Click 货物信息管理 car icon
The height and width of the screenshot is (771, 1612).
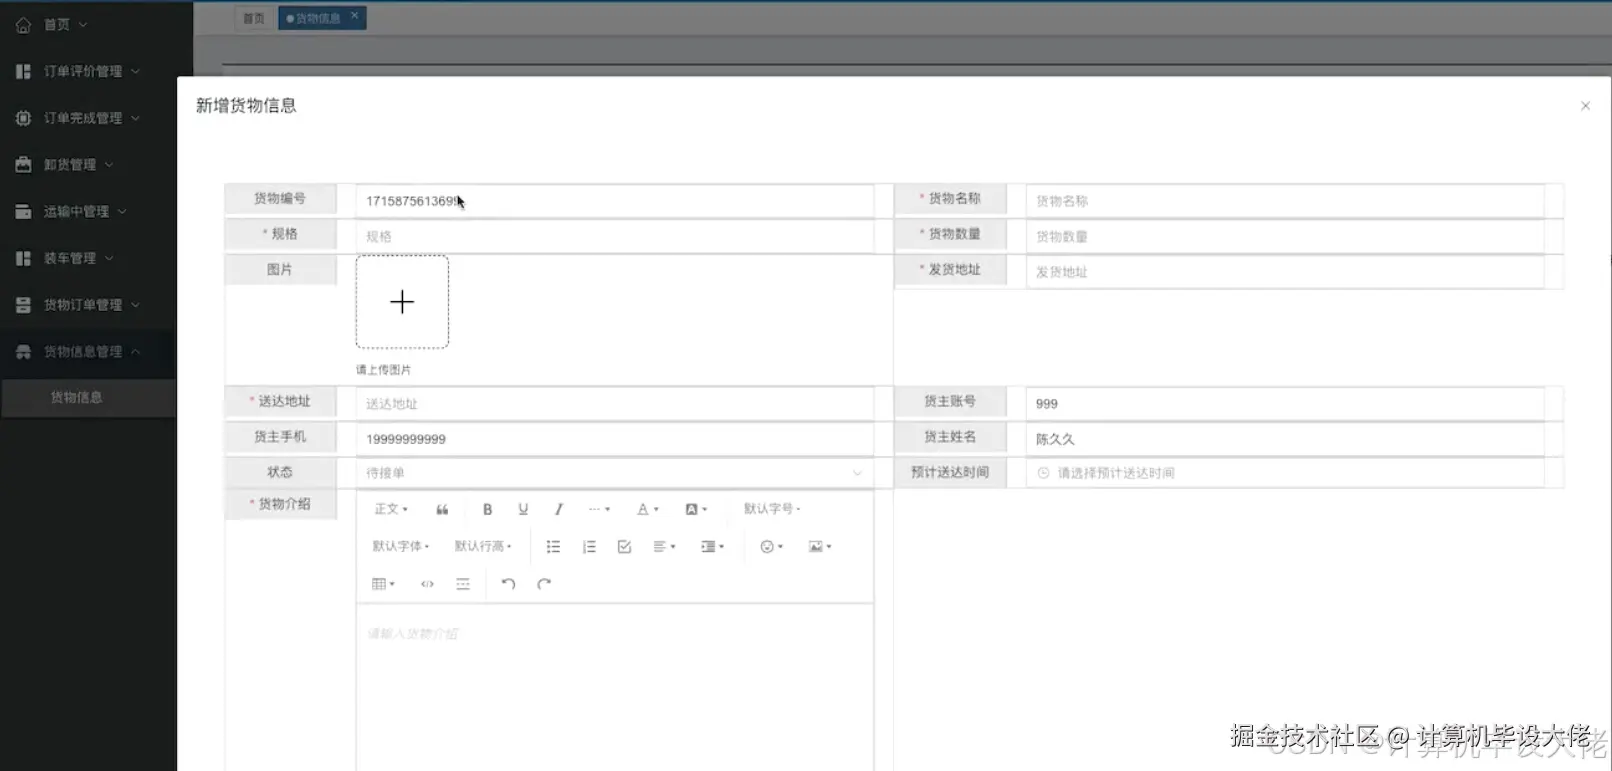tap(23, 351)
